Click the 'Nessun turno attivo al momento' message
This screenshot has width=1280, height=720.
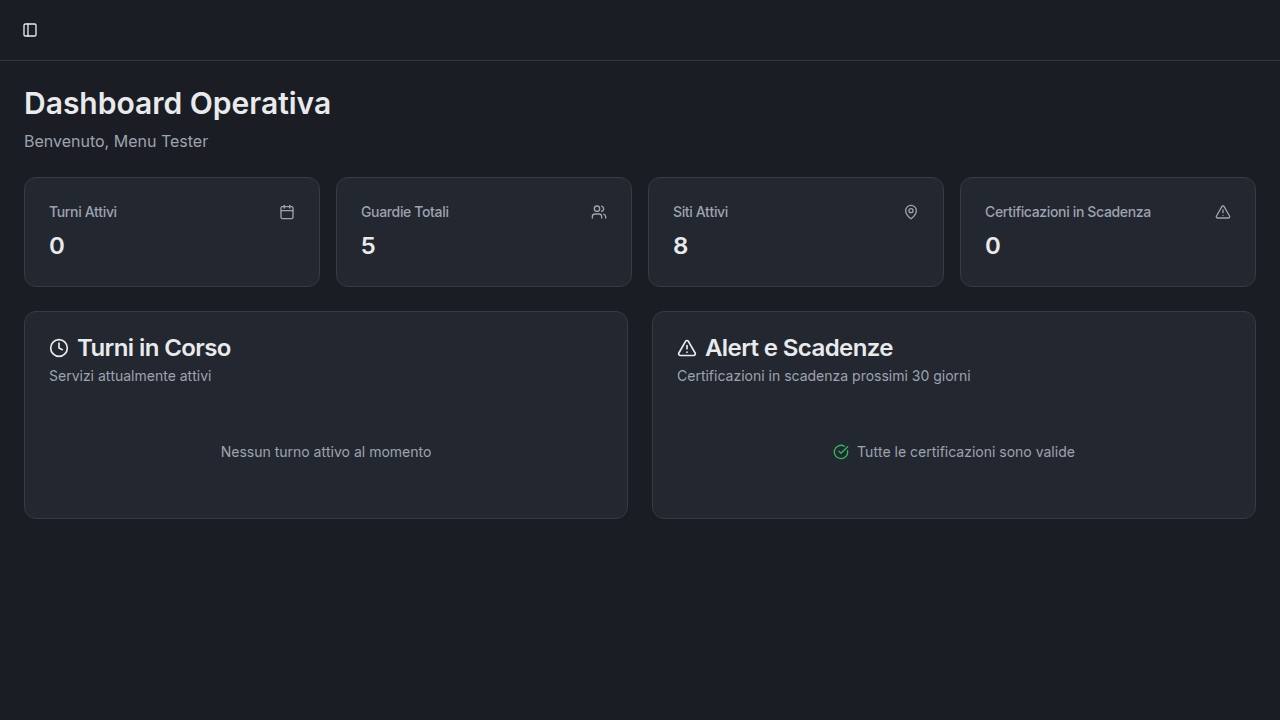click(x=326, y=452)
